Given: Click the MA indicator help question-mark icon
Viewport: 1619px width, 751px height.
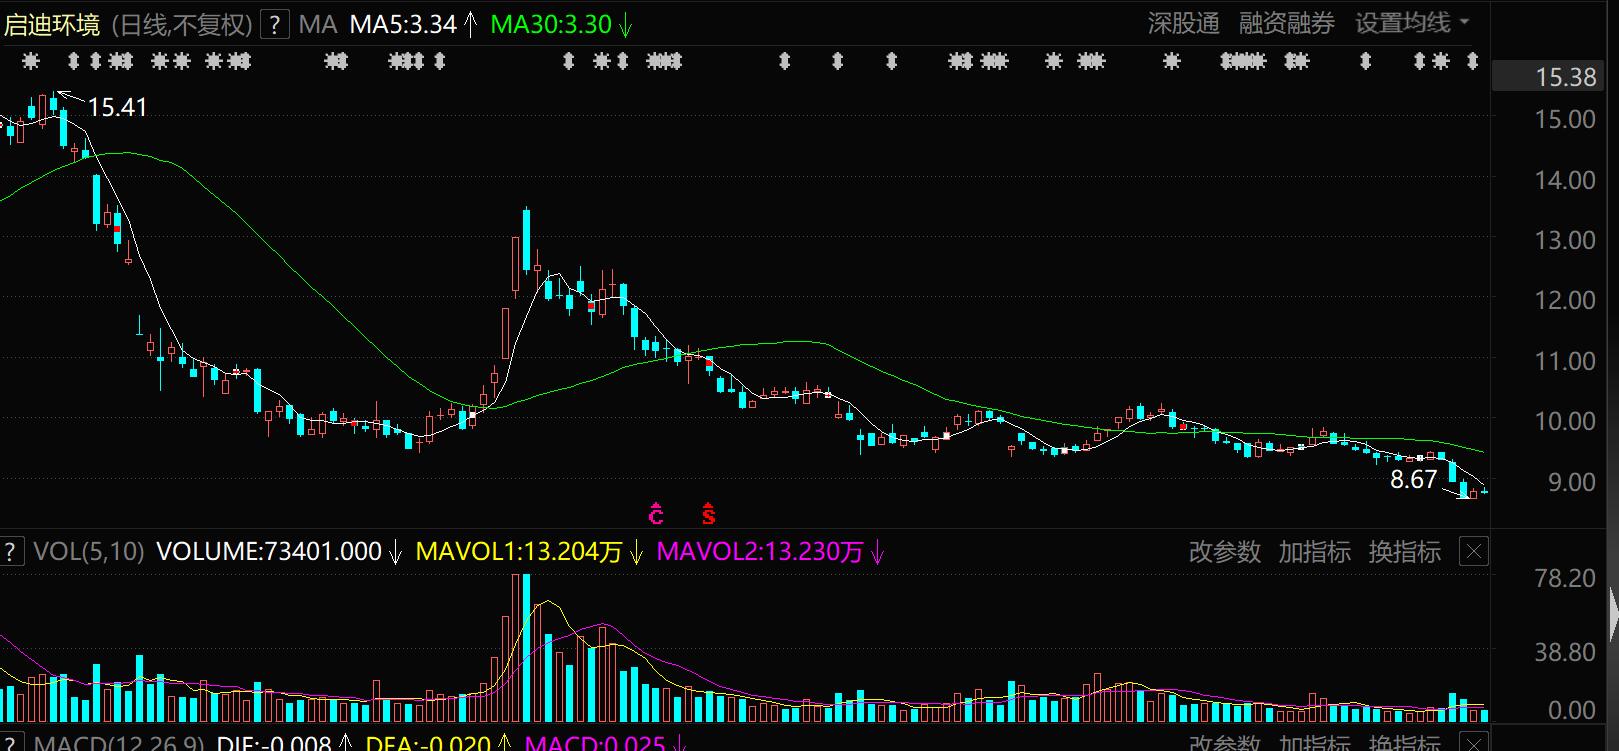Looking at the screenshot, I should [274, 25].
